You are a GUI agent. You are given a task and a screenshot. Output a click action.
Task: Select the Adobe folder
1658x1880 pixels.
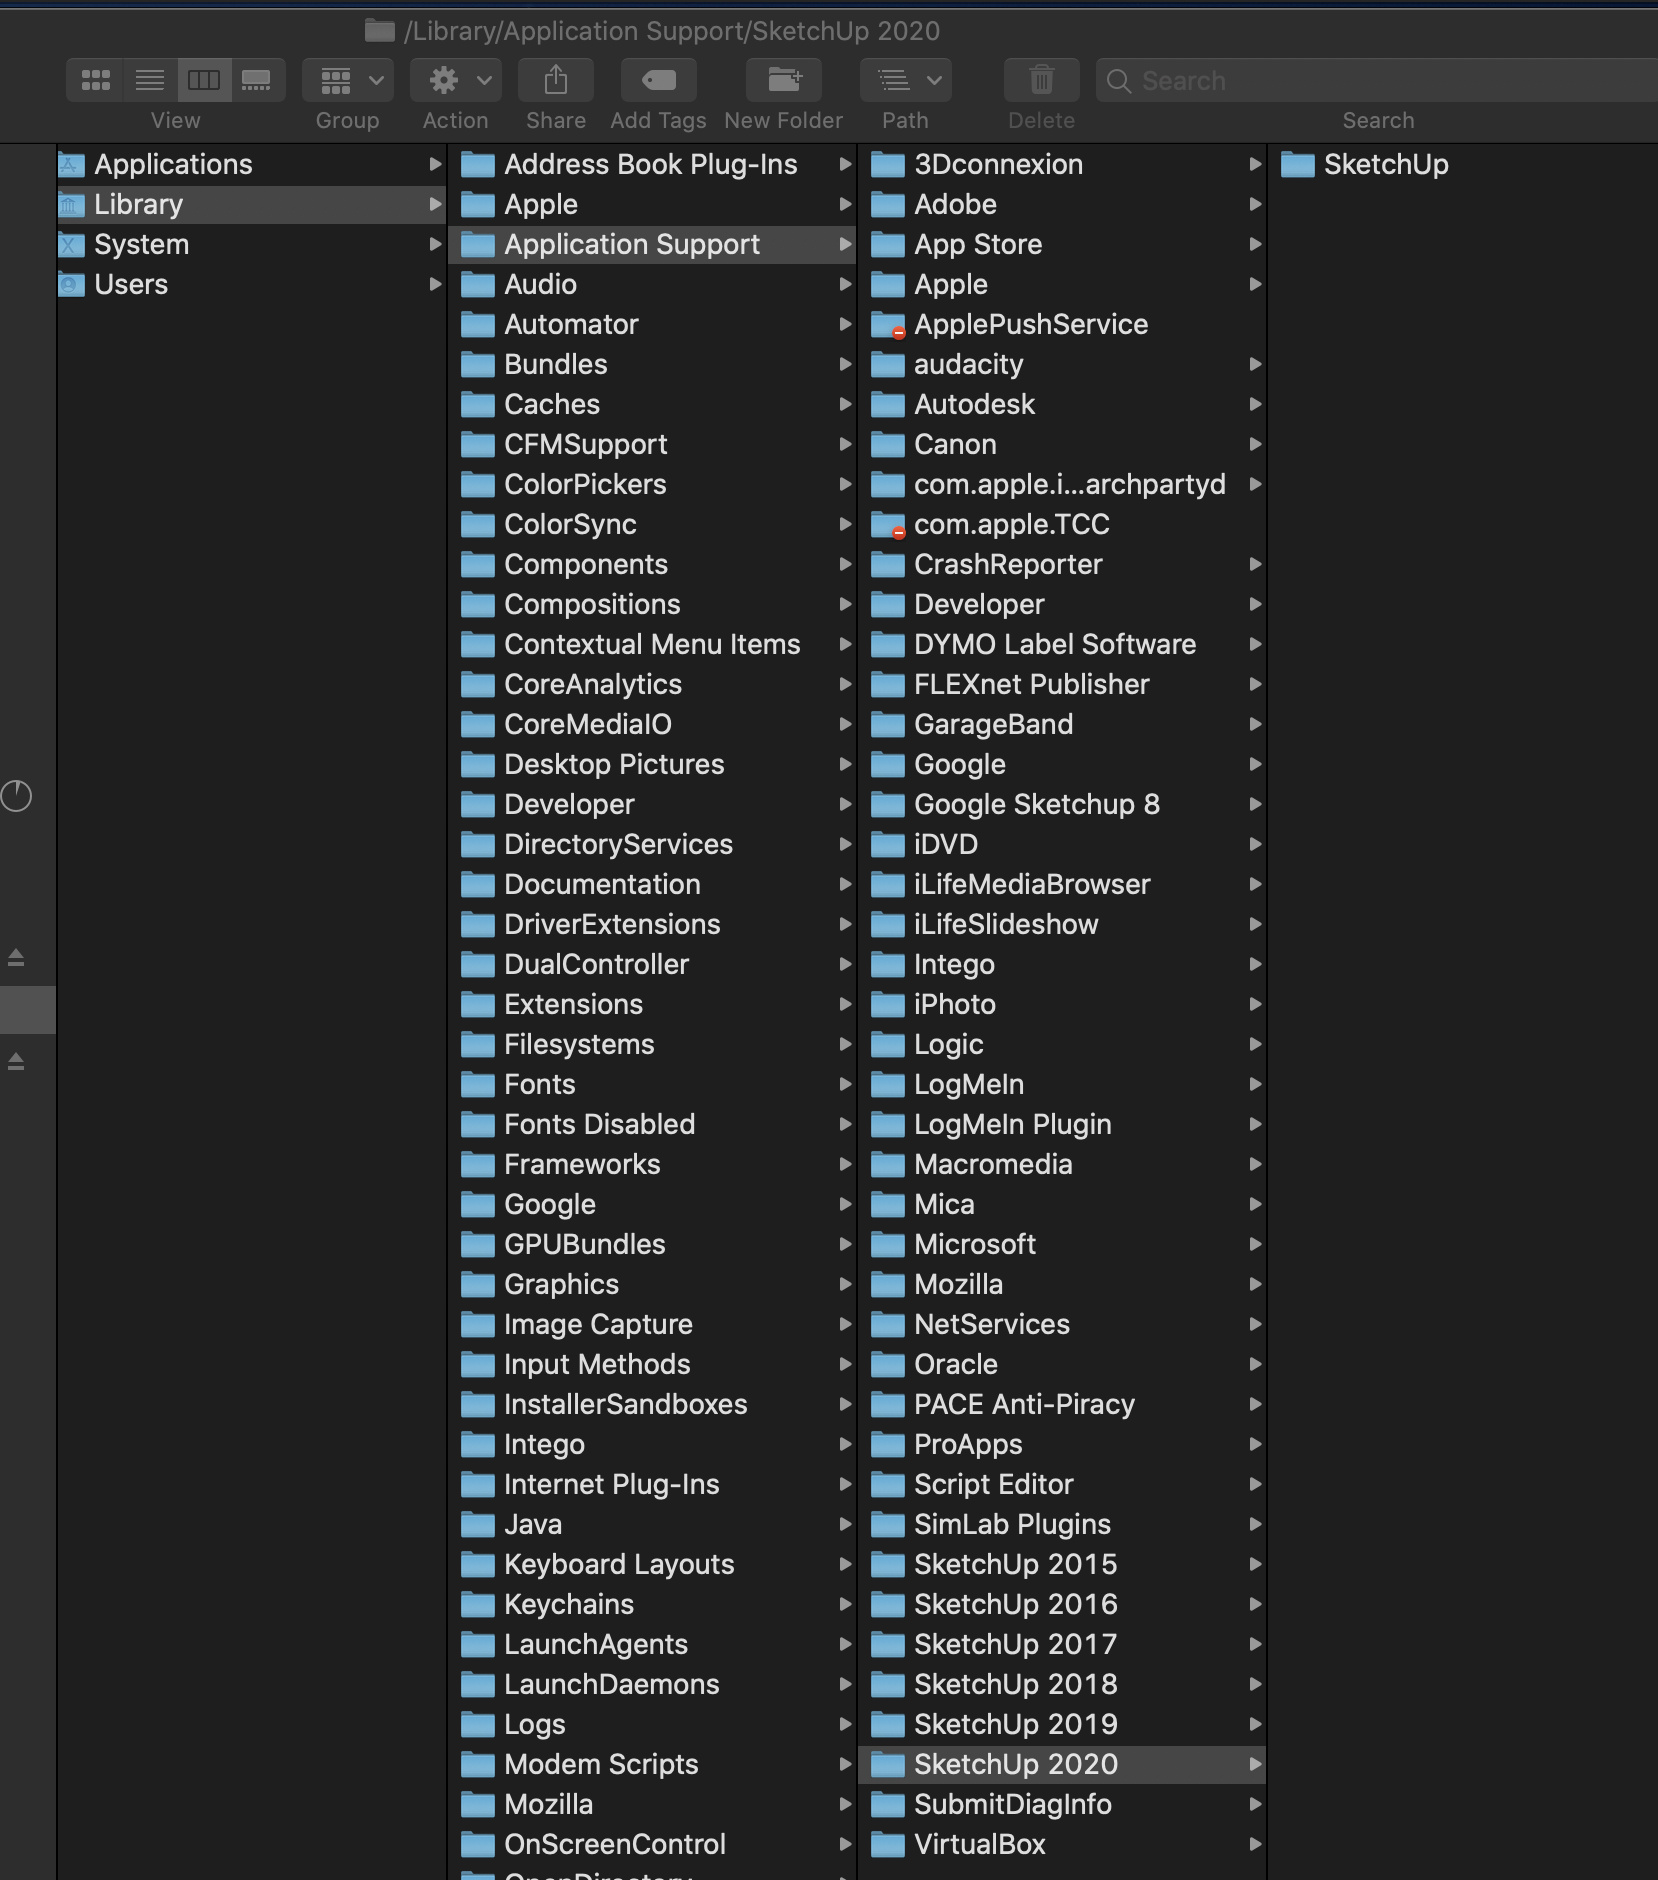(1062, 204)
